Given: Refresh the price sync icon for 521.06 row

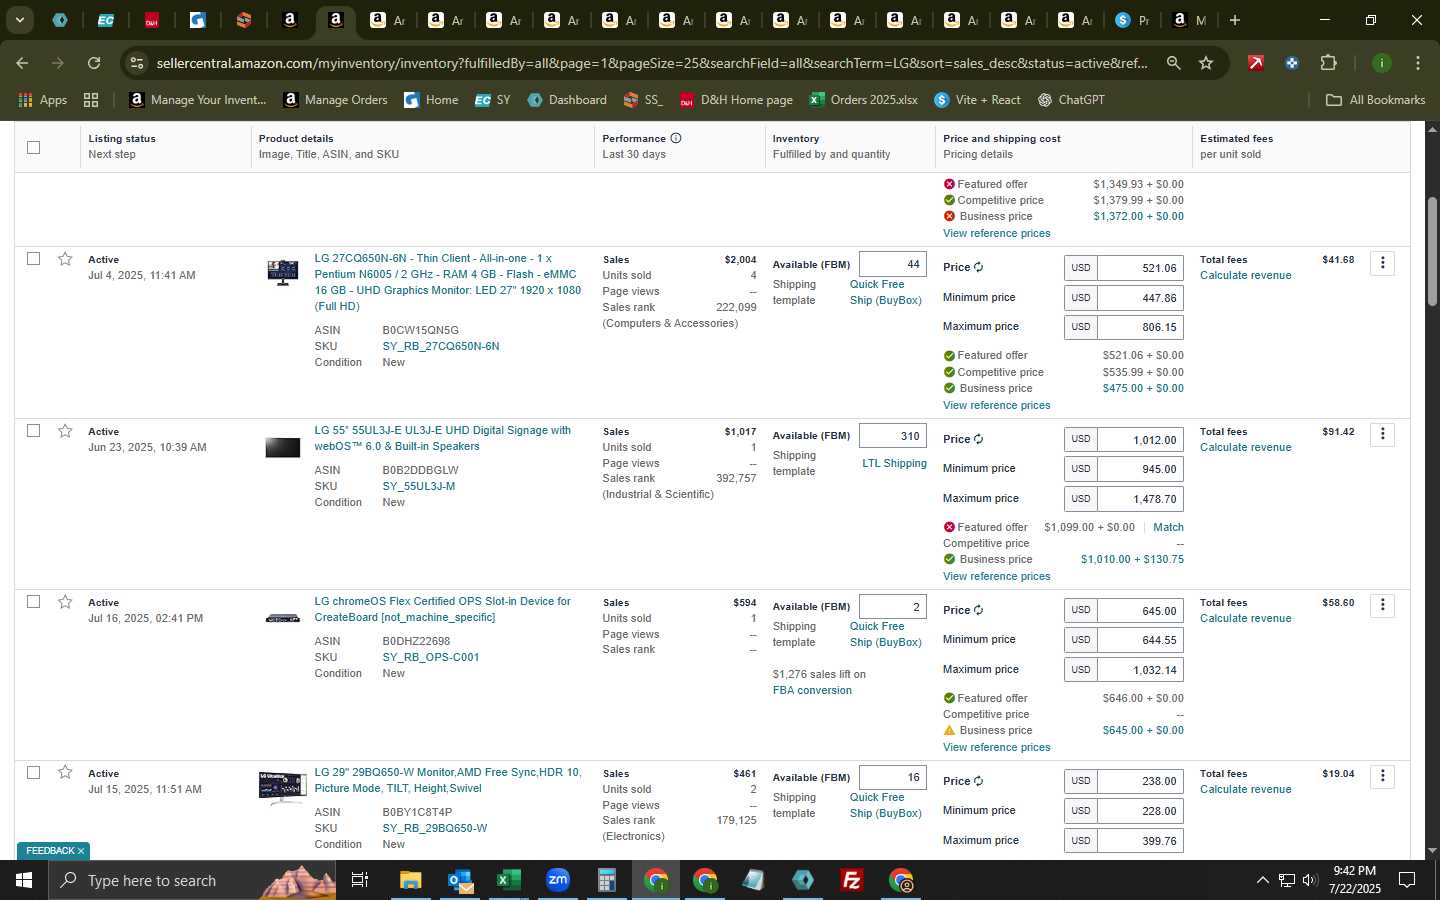Looking at the screenshot, I should pyautogui.click(x=978, y=267).
